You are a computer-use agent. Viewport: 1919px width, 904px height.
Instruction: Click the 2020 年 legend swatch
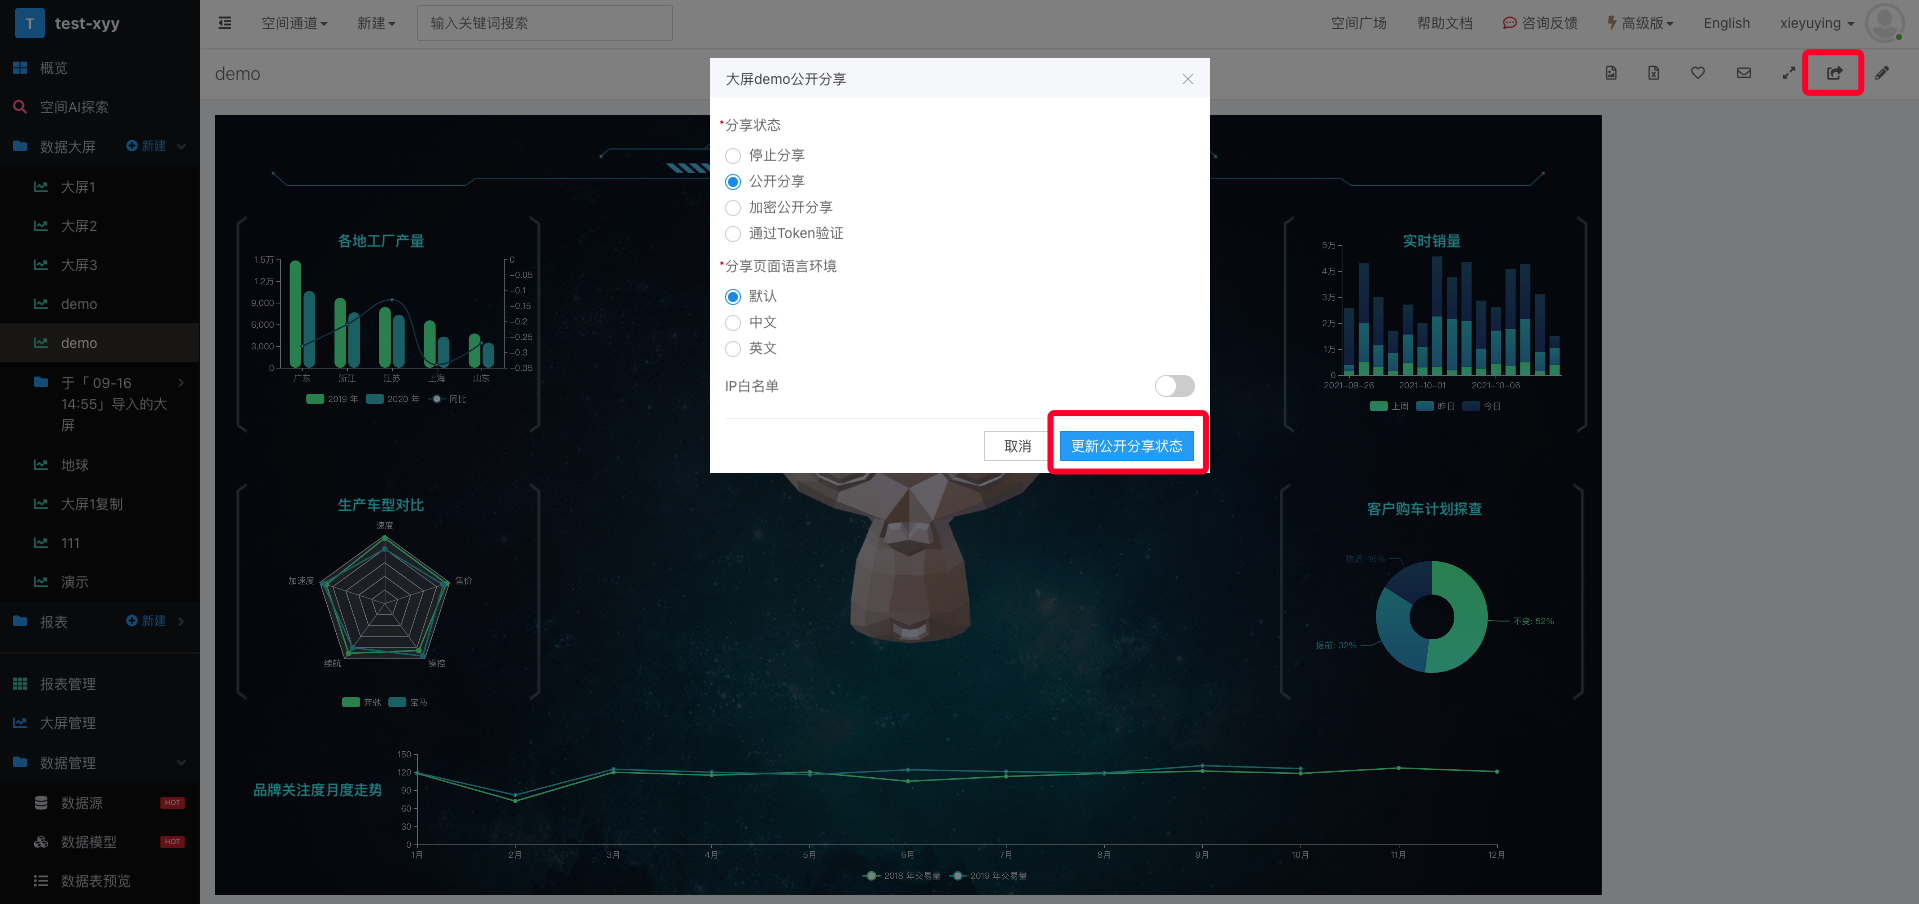click(x=375, y=399)
